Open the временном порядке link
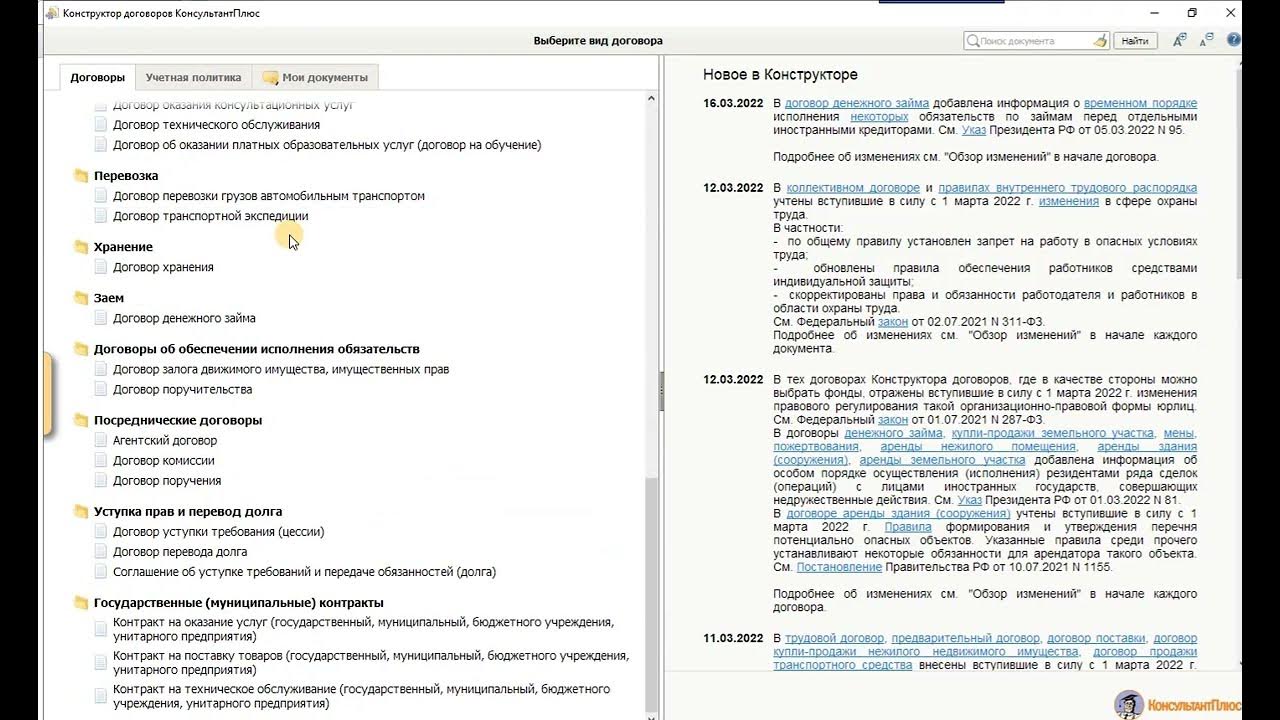The height and width of the screenshot is (720, 1280). 1140,103
